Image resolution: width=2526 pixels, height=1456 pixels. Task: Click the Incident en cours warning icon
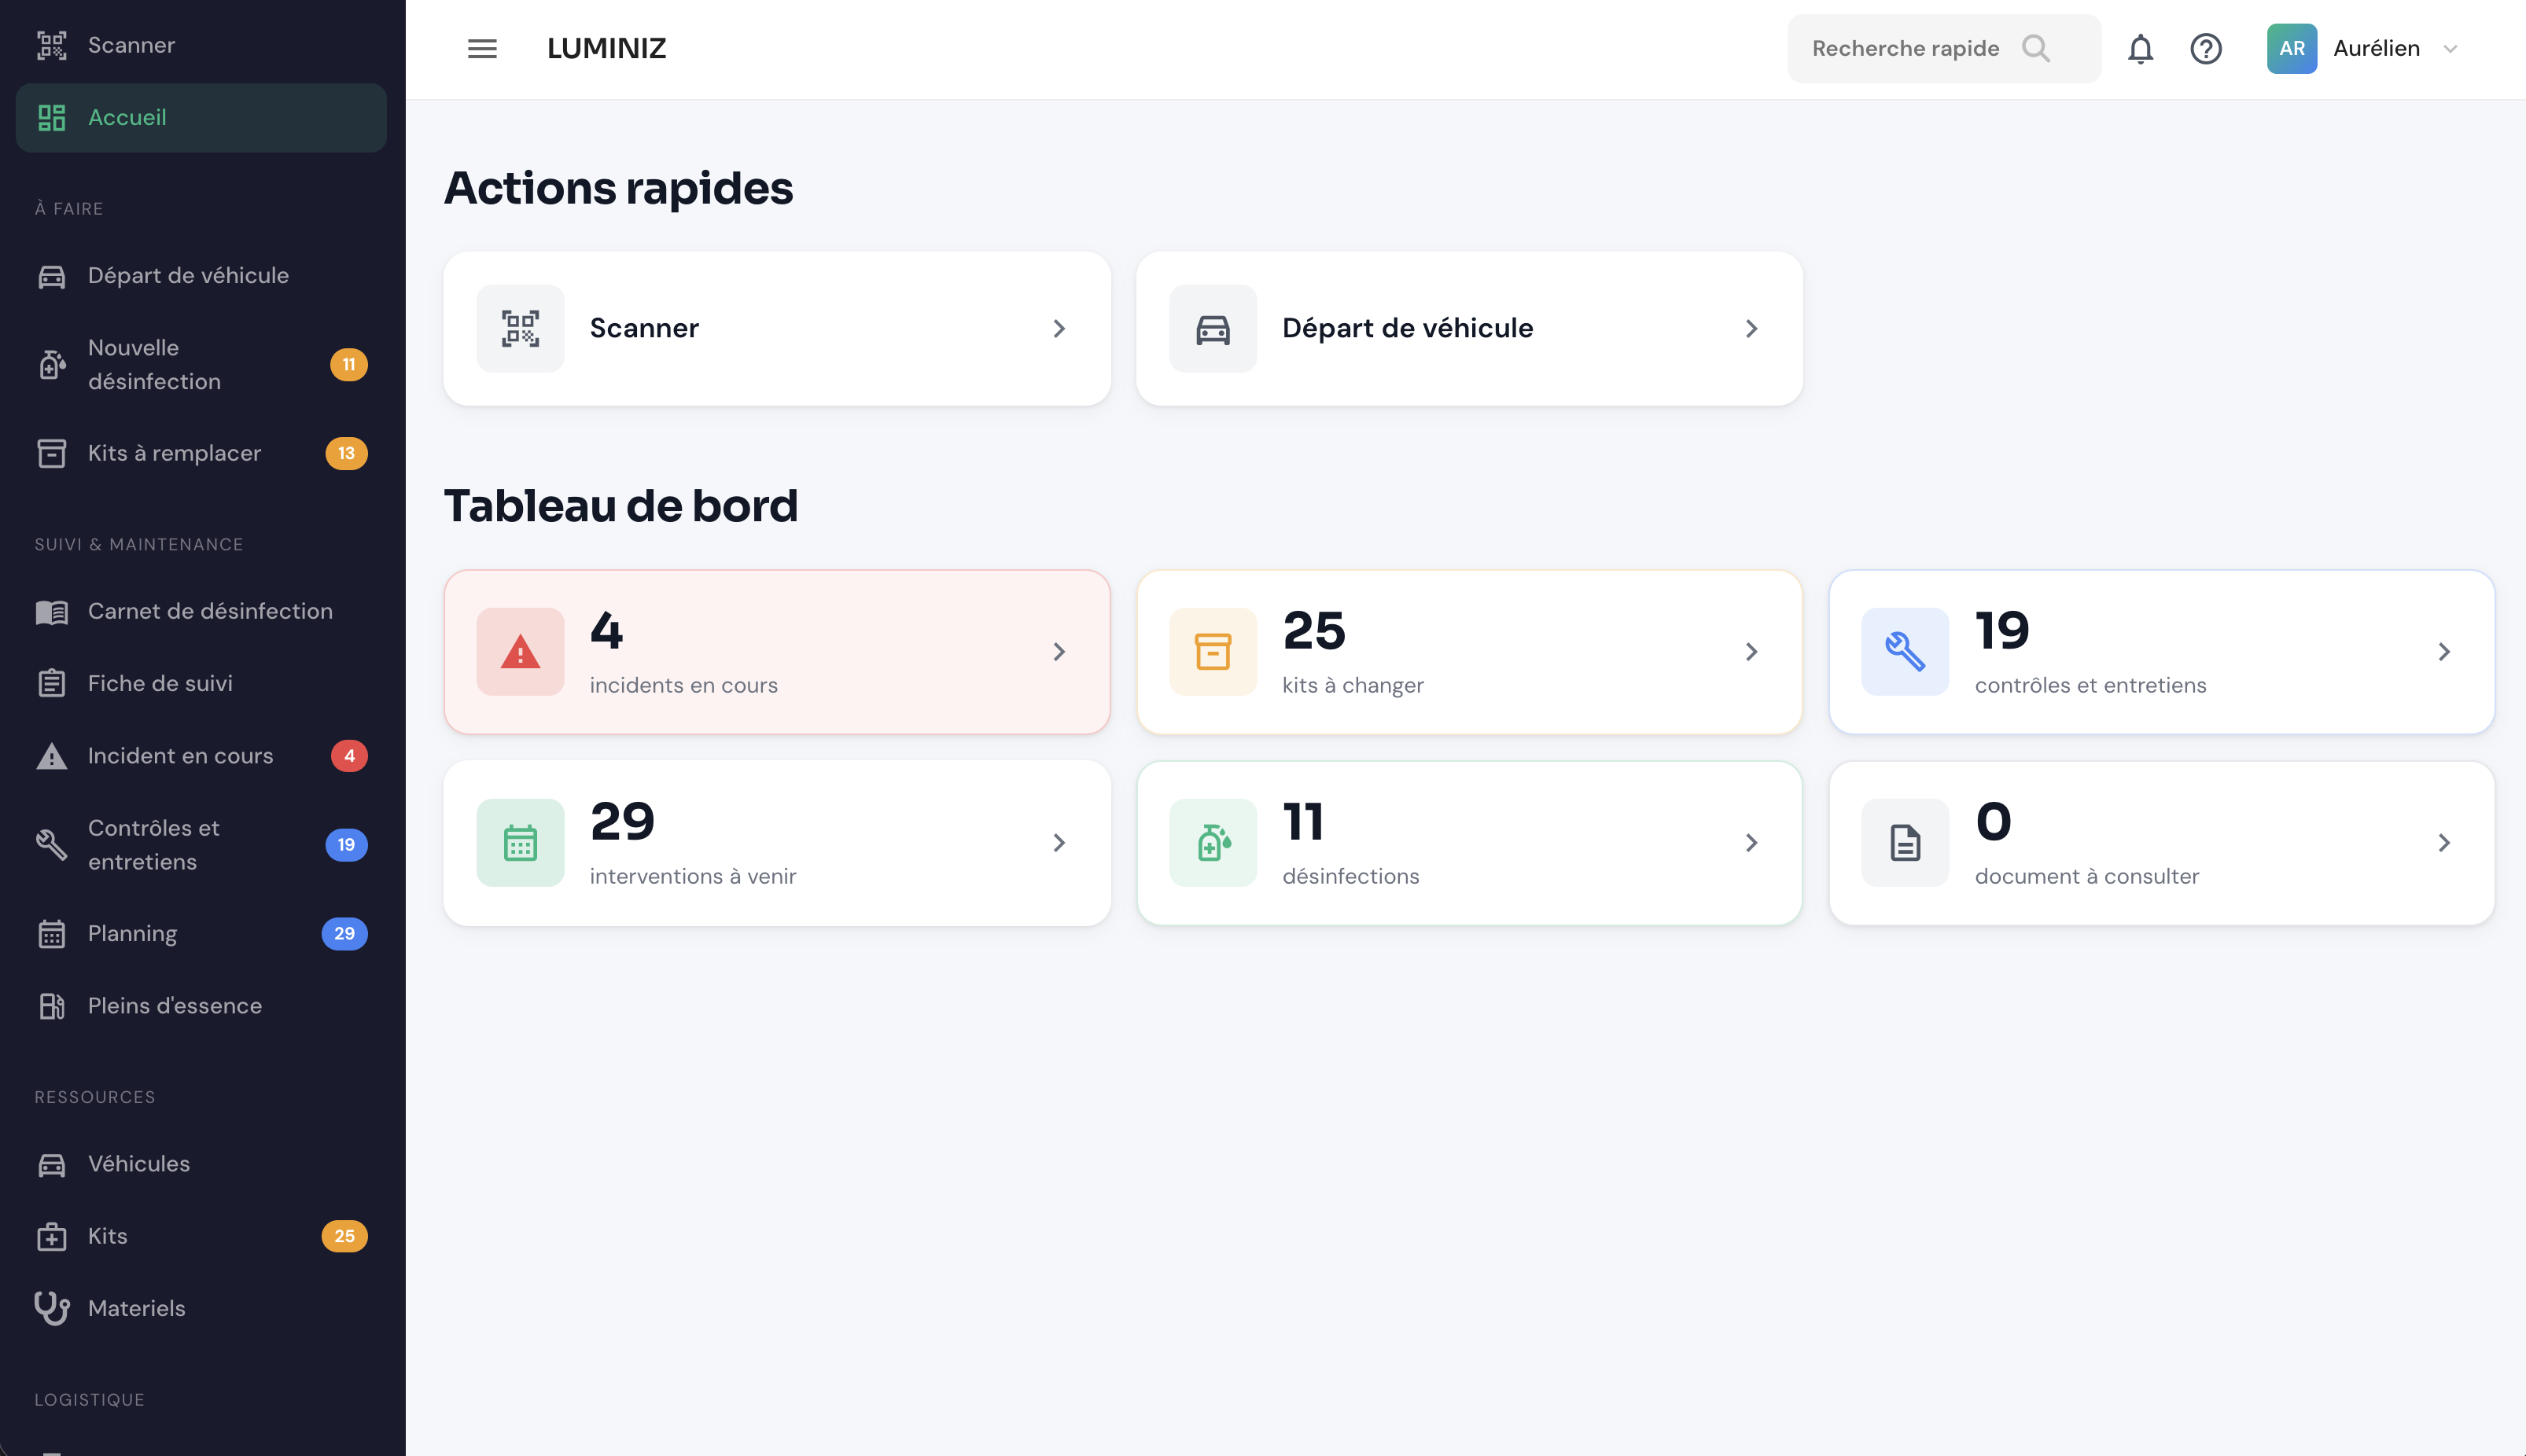[x=51, y=755]
